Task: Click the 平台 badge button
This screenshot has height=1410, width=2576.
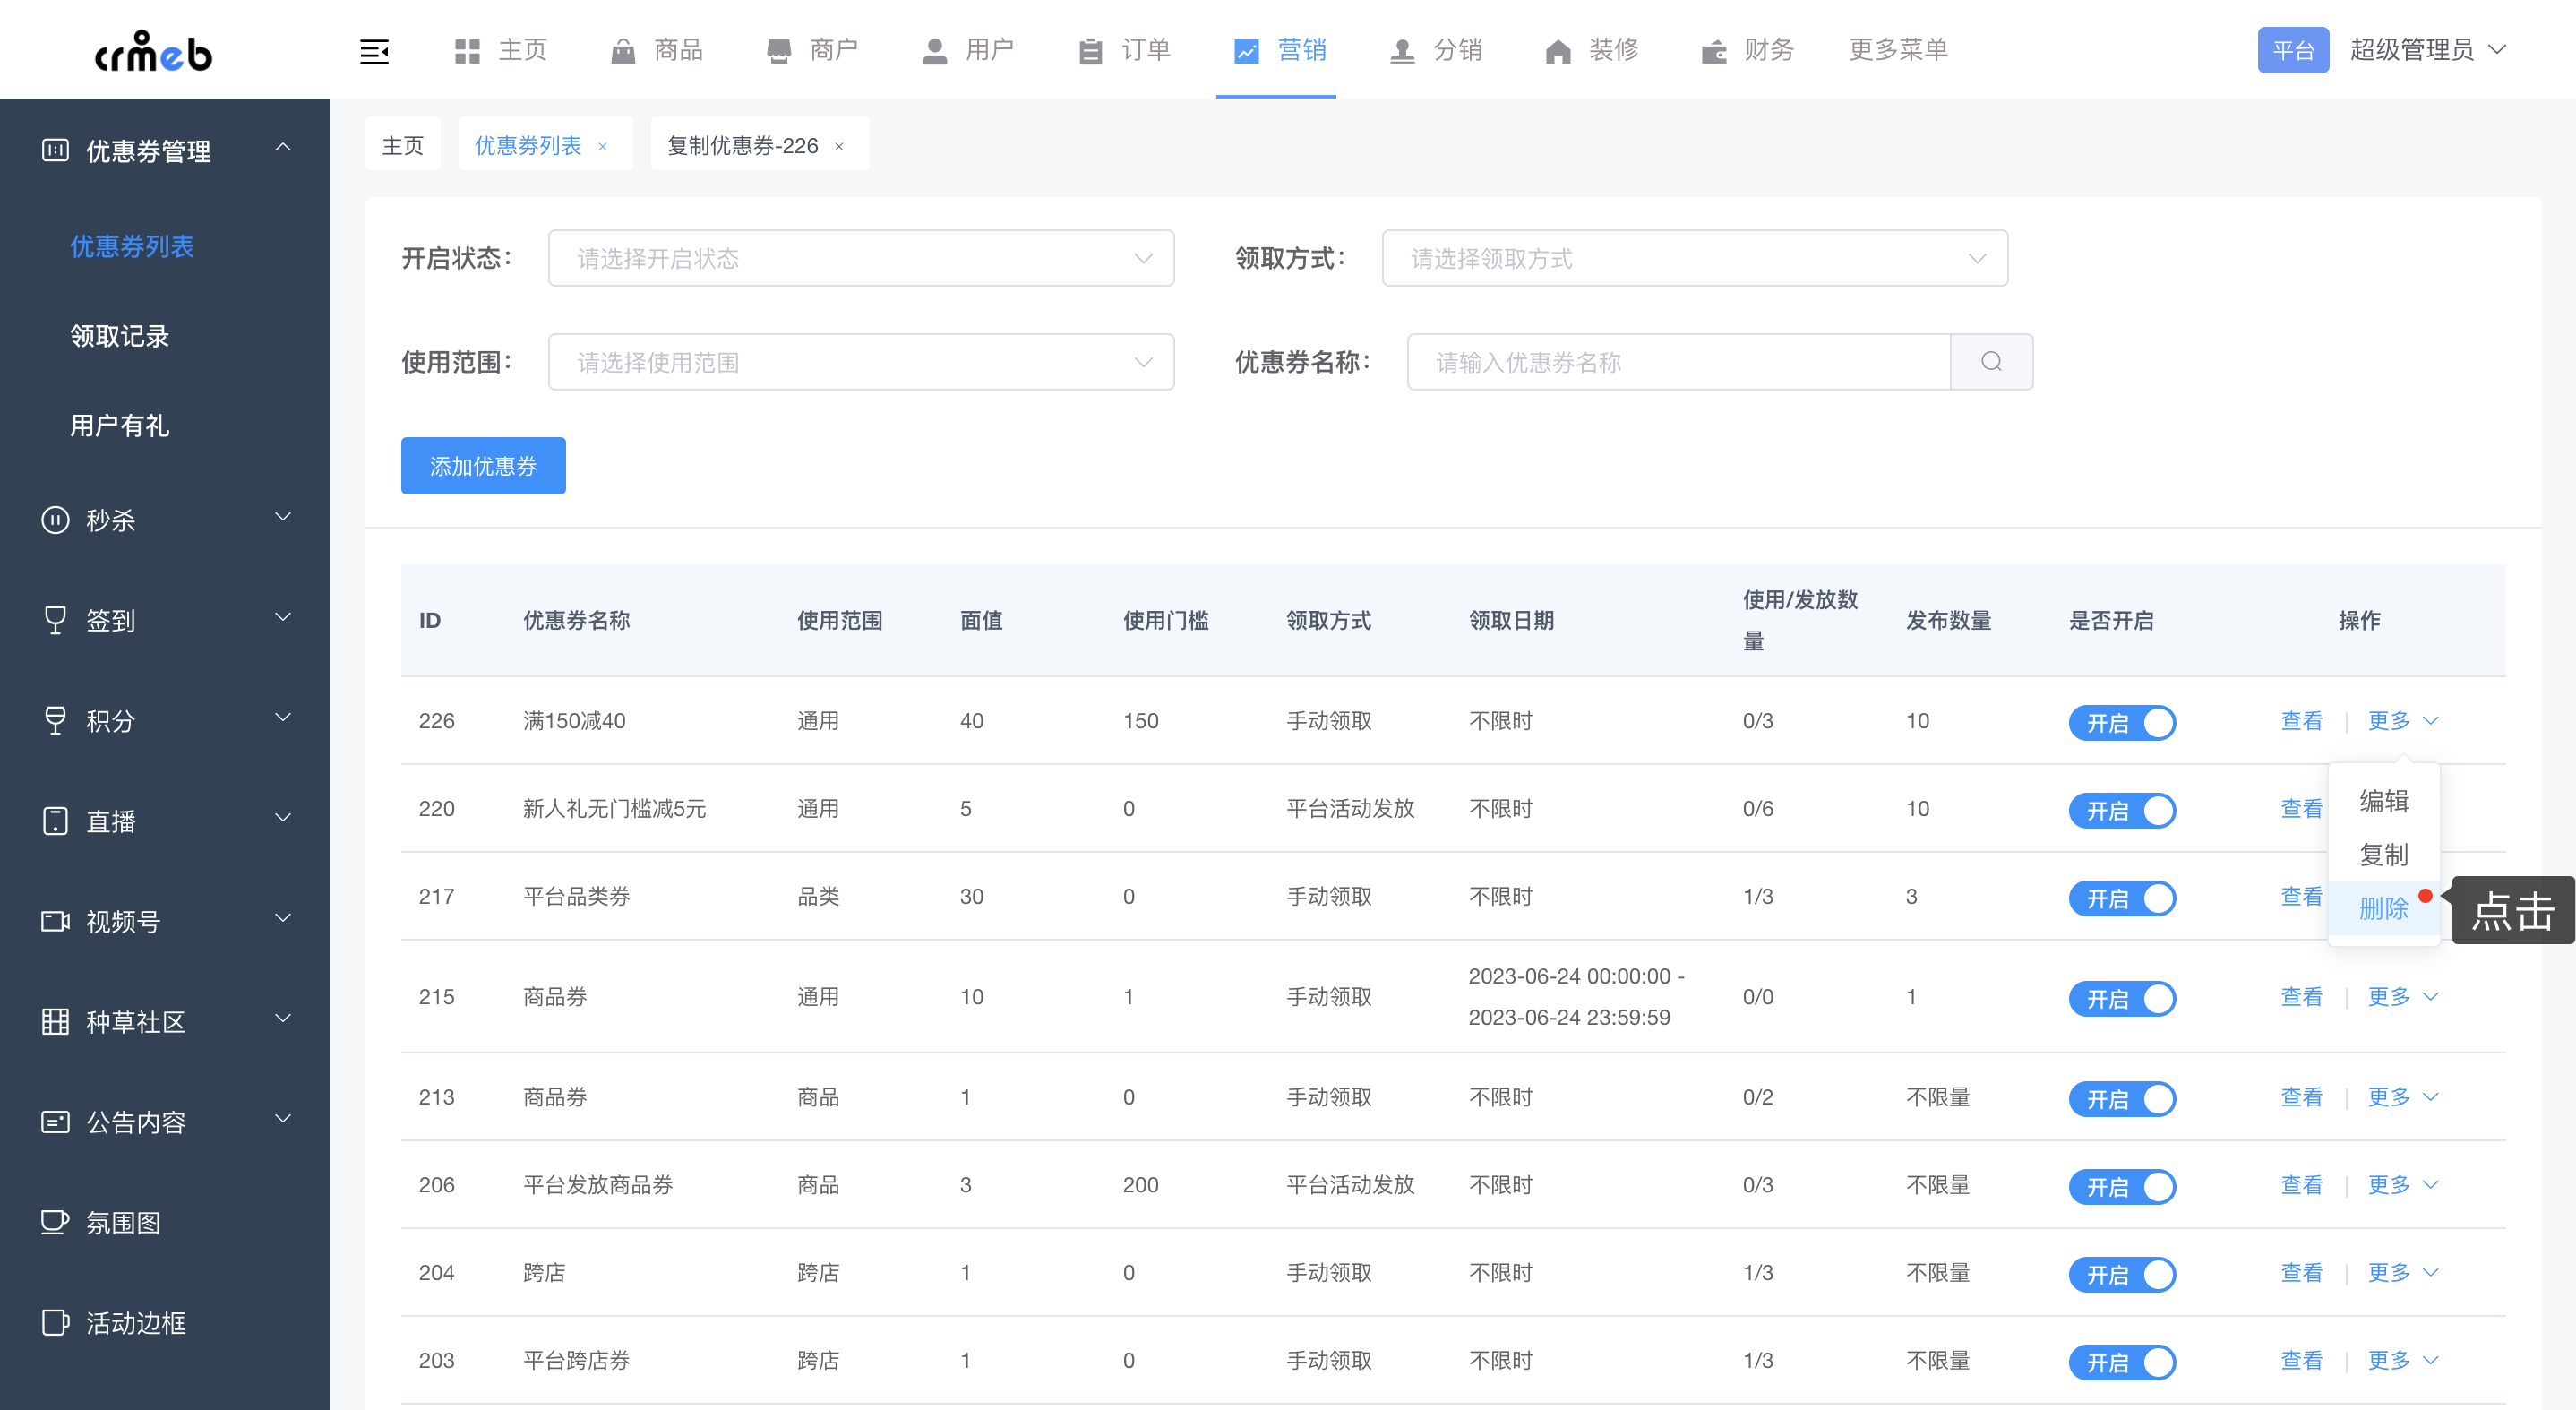Action: pyautogui.click(x=2292, y=51)
